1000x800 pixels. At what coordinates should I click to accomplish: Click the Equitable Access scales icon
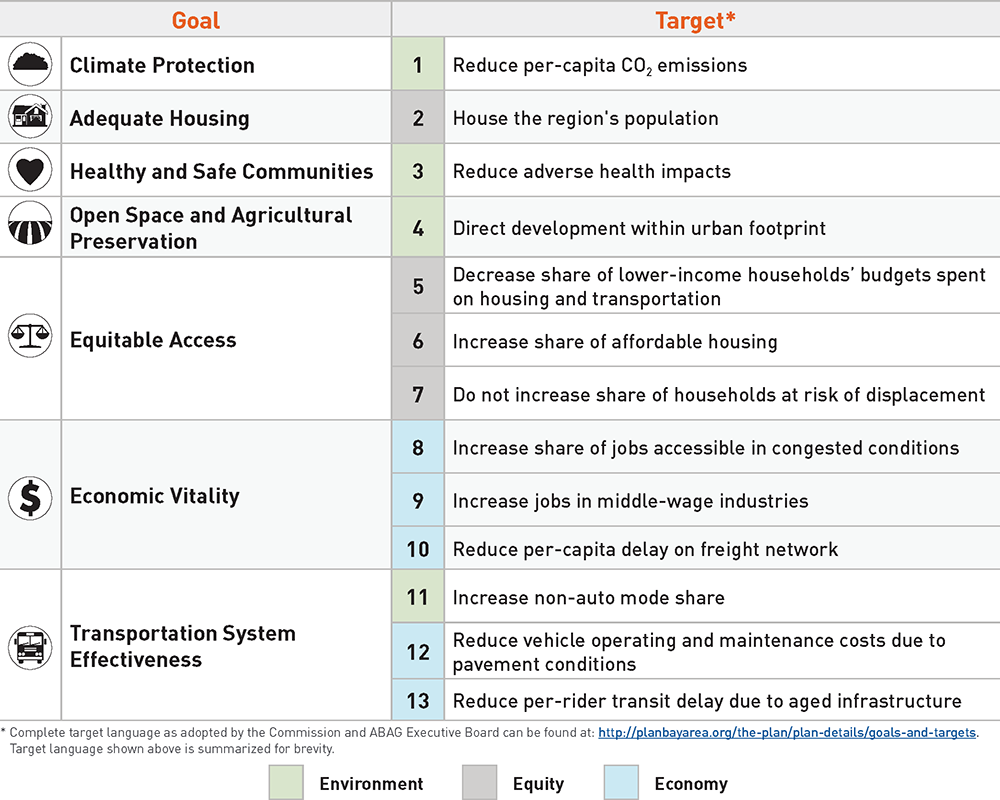(30, 336)
